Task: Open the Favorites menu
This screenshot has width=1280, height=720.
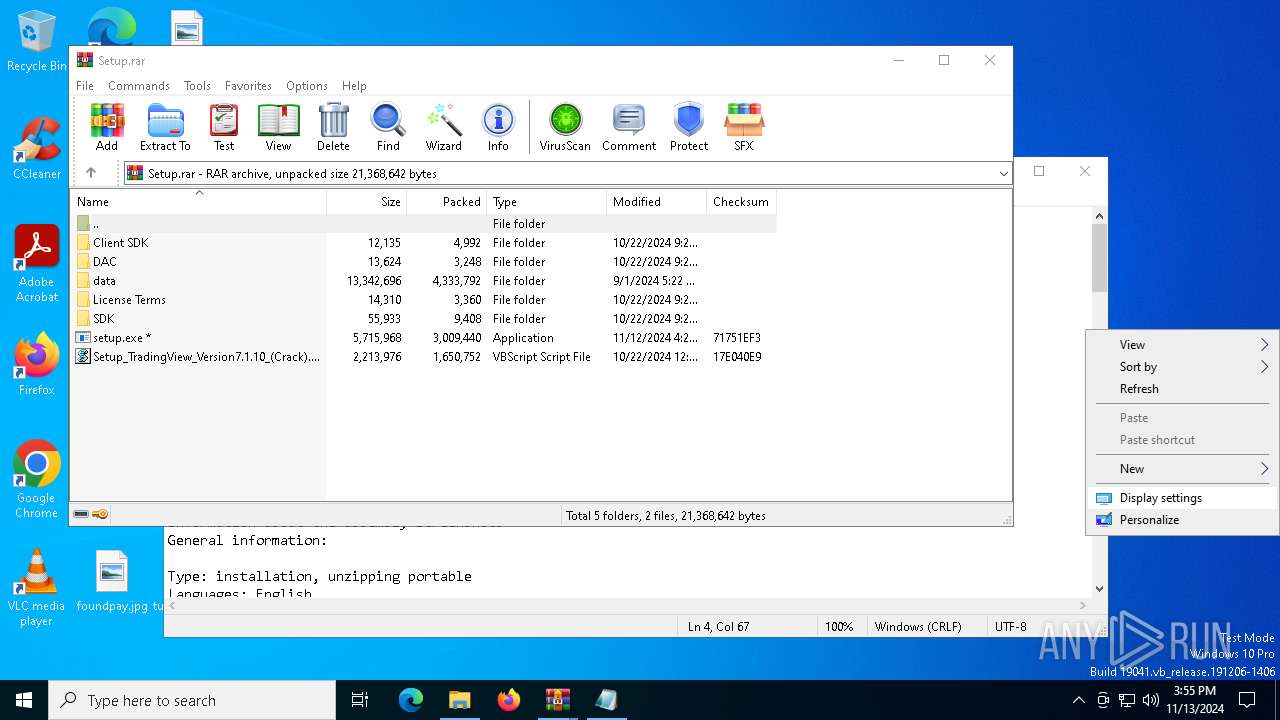Action: tap(248, 86)
